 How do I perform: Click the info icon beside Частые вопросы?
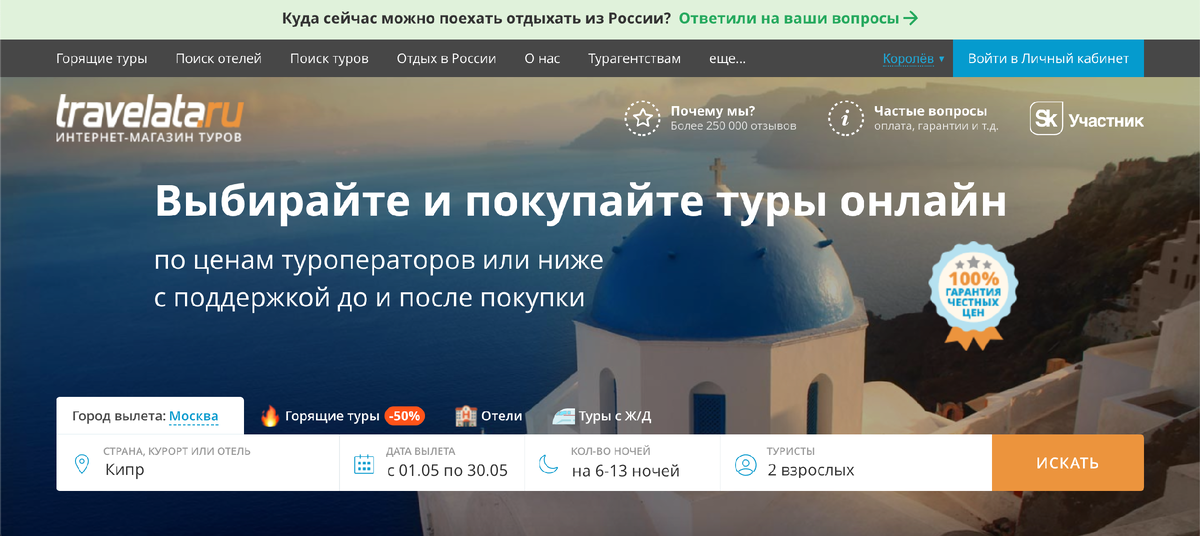tap(846, 118)
